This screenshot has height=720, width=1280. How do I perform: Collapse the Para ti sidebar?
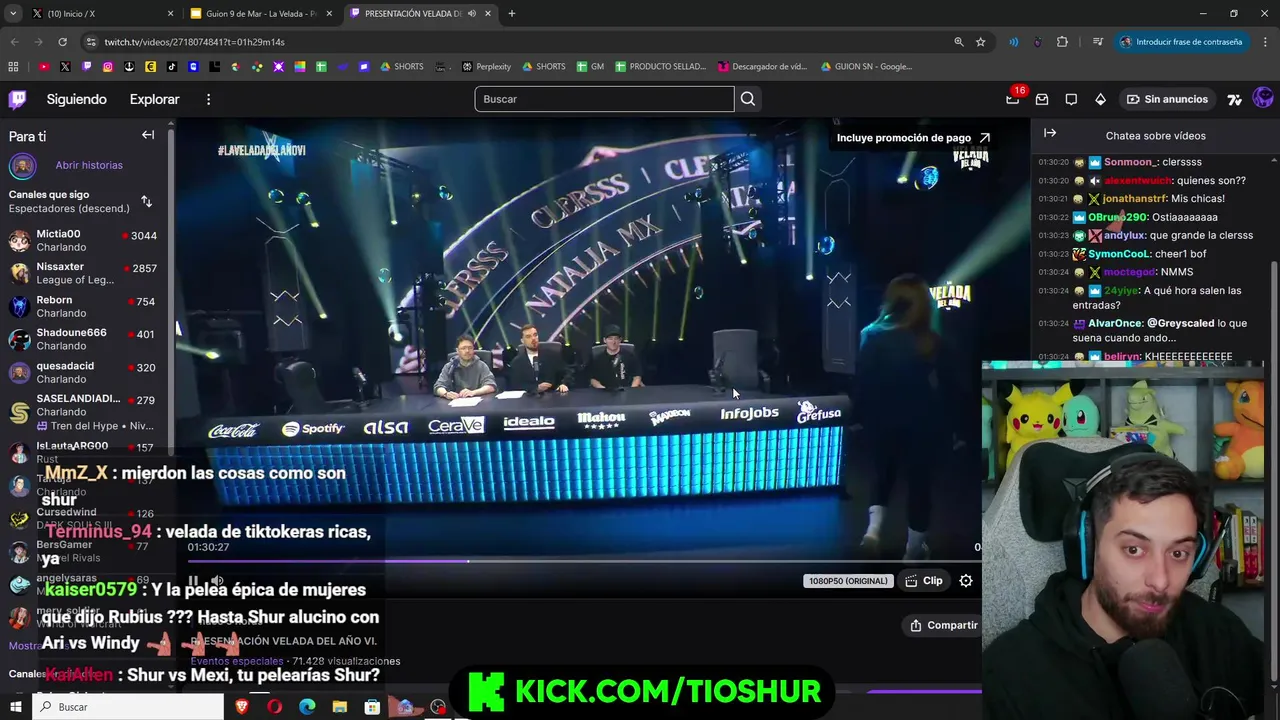148,135
